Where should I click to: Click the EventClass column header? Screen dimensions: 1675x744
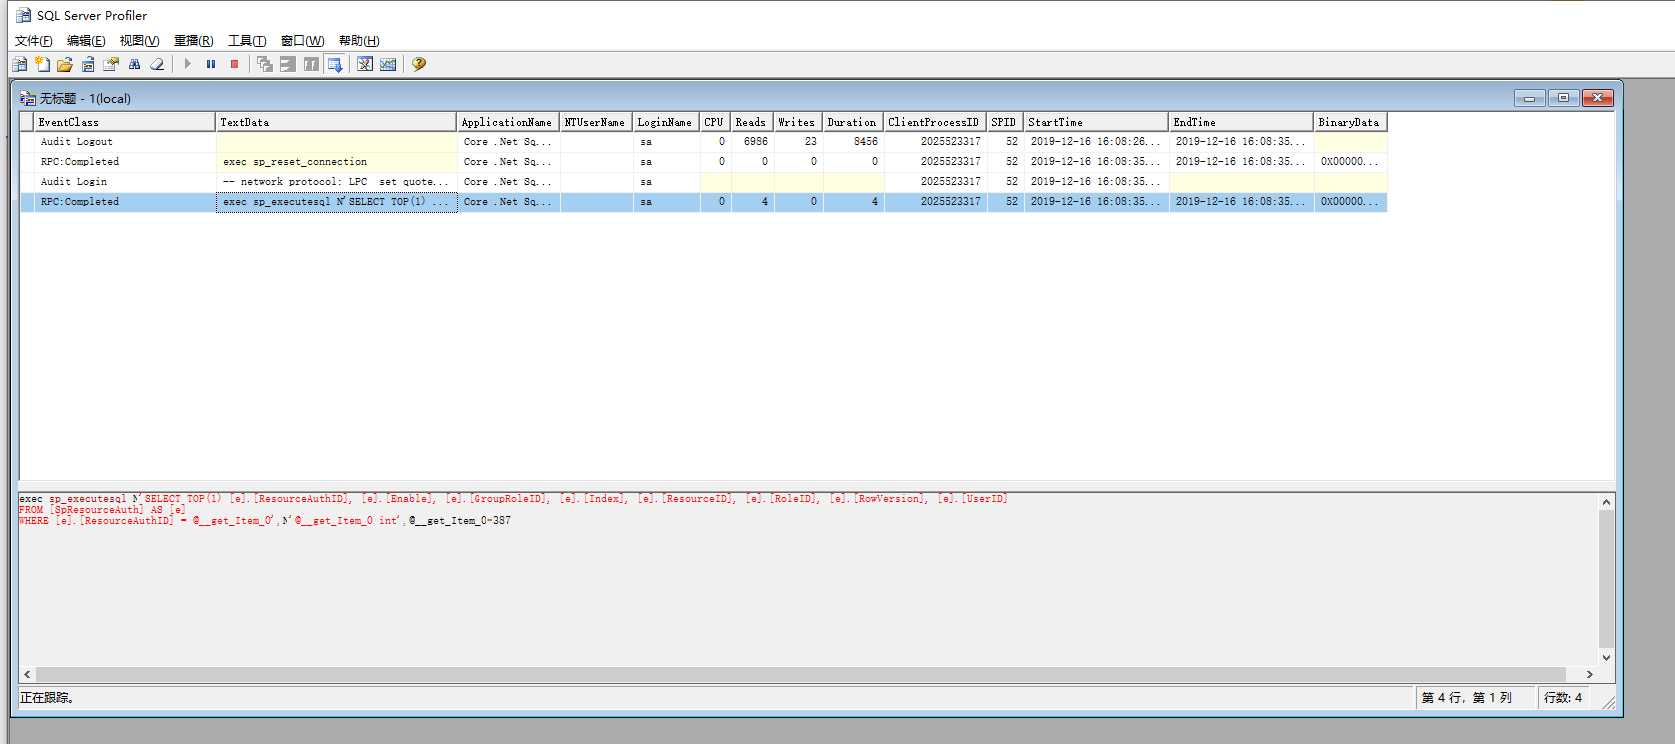(x=125, y=122)
